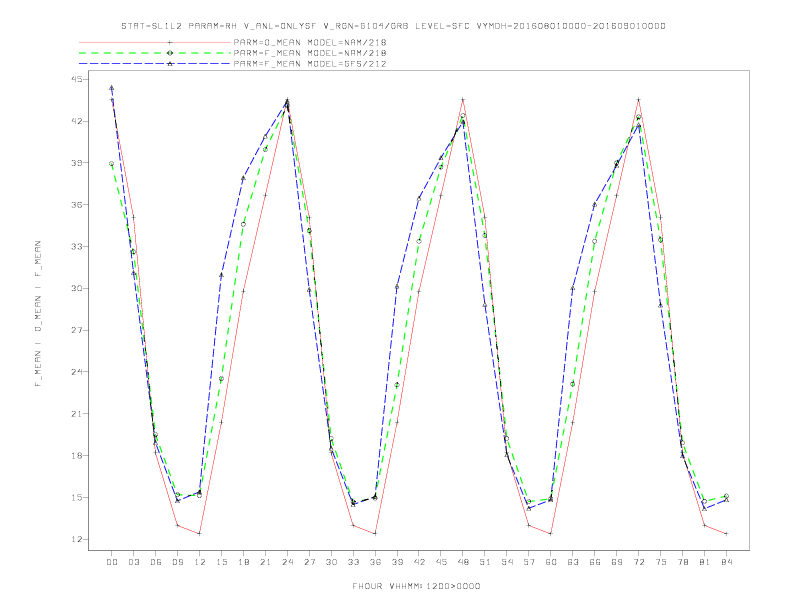This screenshot has width=792, height=612.
Task: Click forecast hour label 45 on horizontal axis
Action: (441, 562)
